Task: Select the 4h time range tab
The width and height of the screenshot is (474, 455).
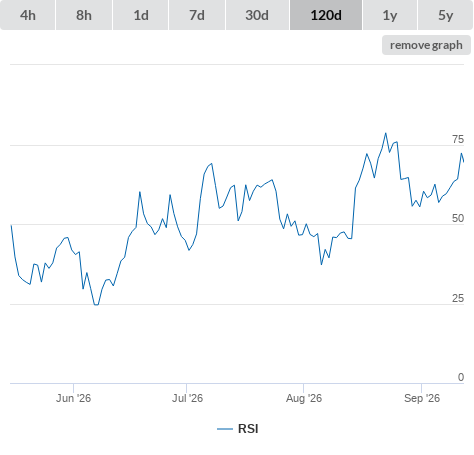Action: pyautogui.click(x=28, y=15)
